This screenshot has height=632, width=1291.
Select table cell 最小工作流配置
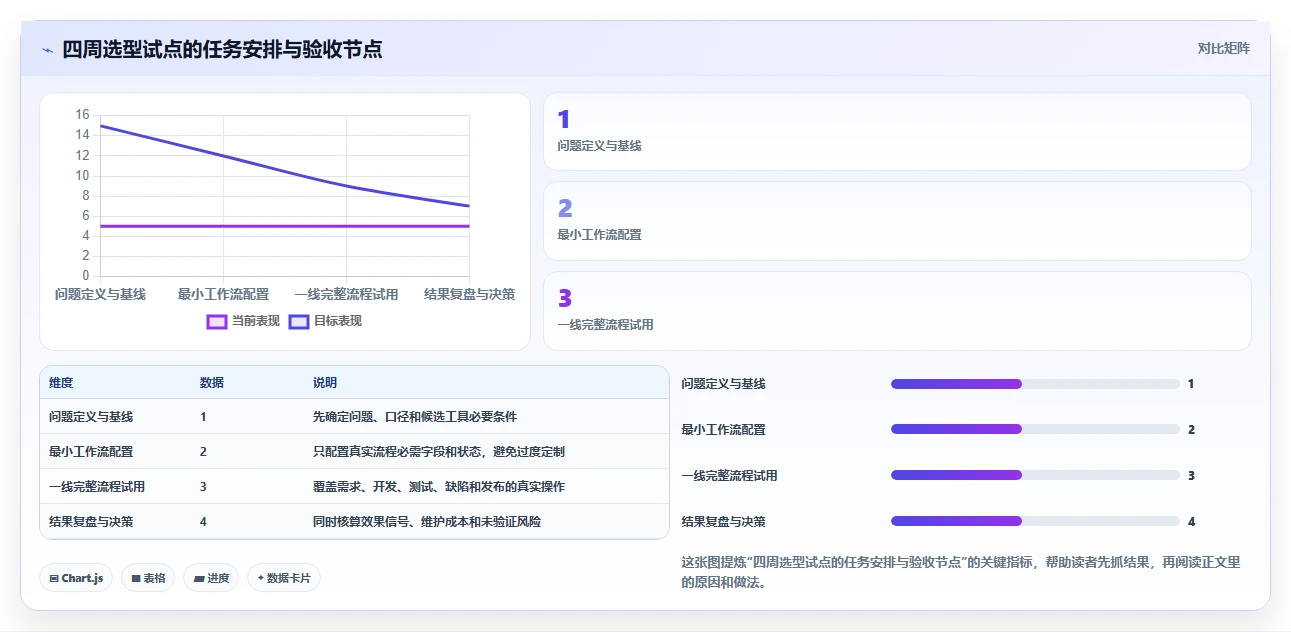click(91, 452)
